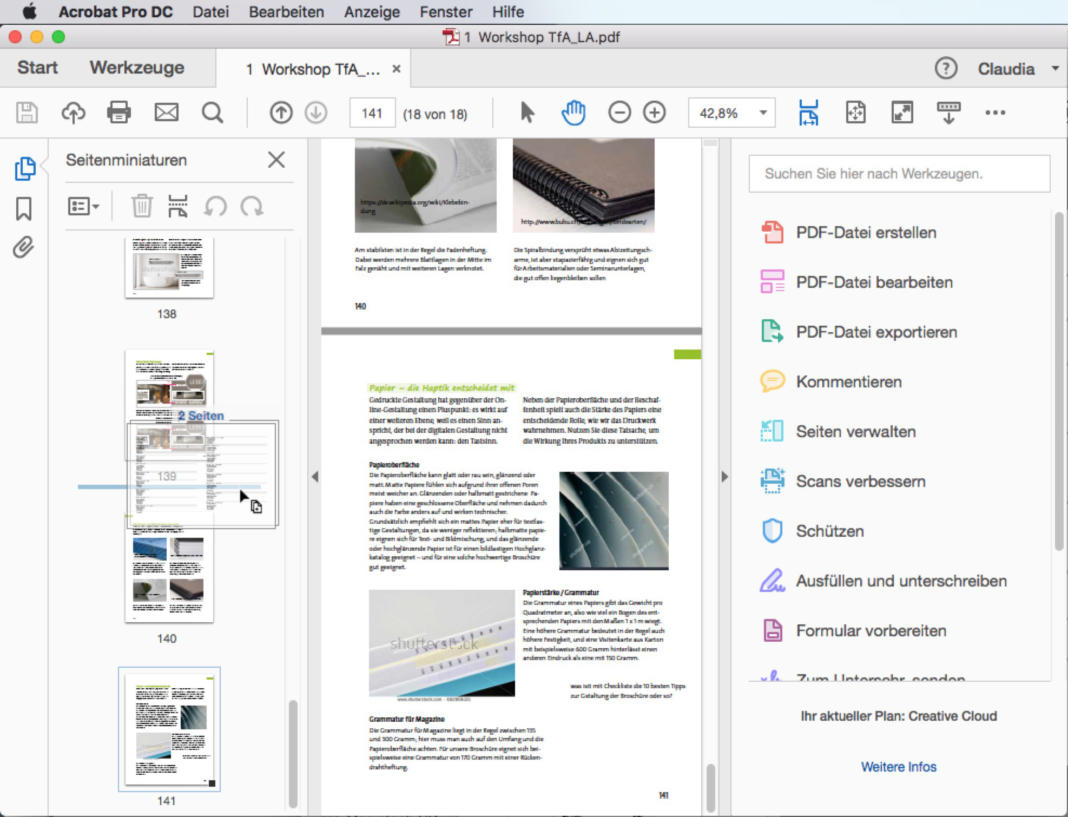
Task: Rotate pages counterclockwise
Action: click(215, 206)
